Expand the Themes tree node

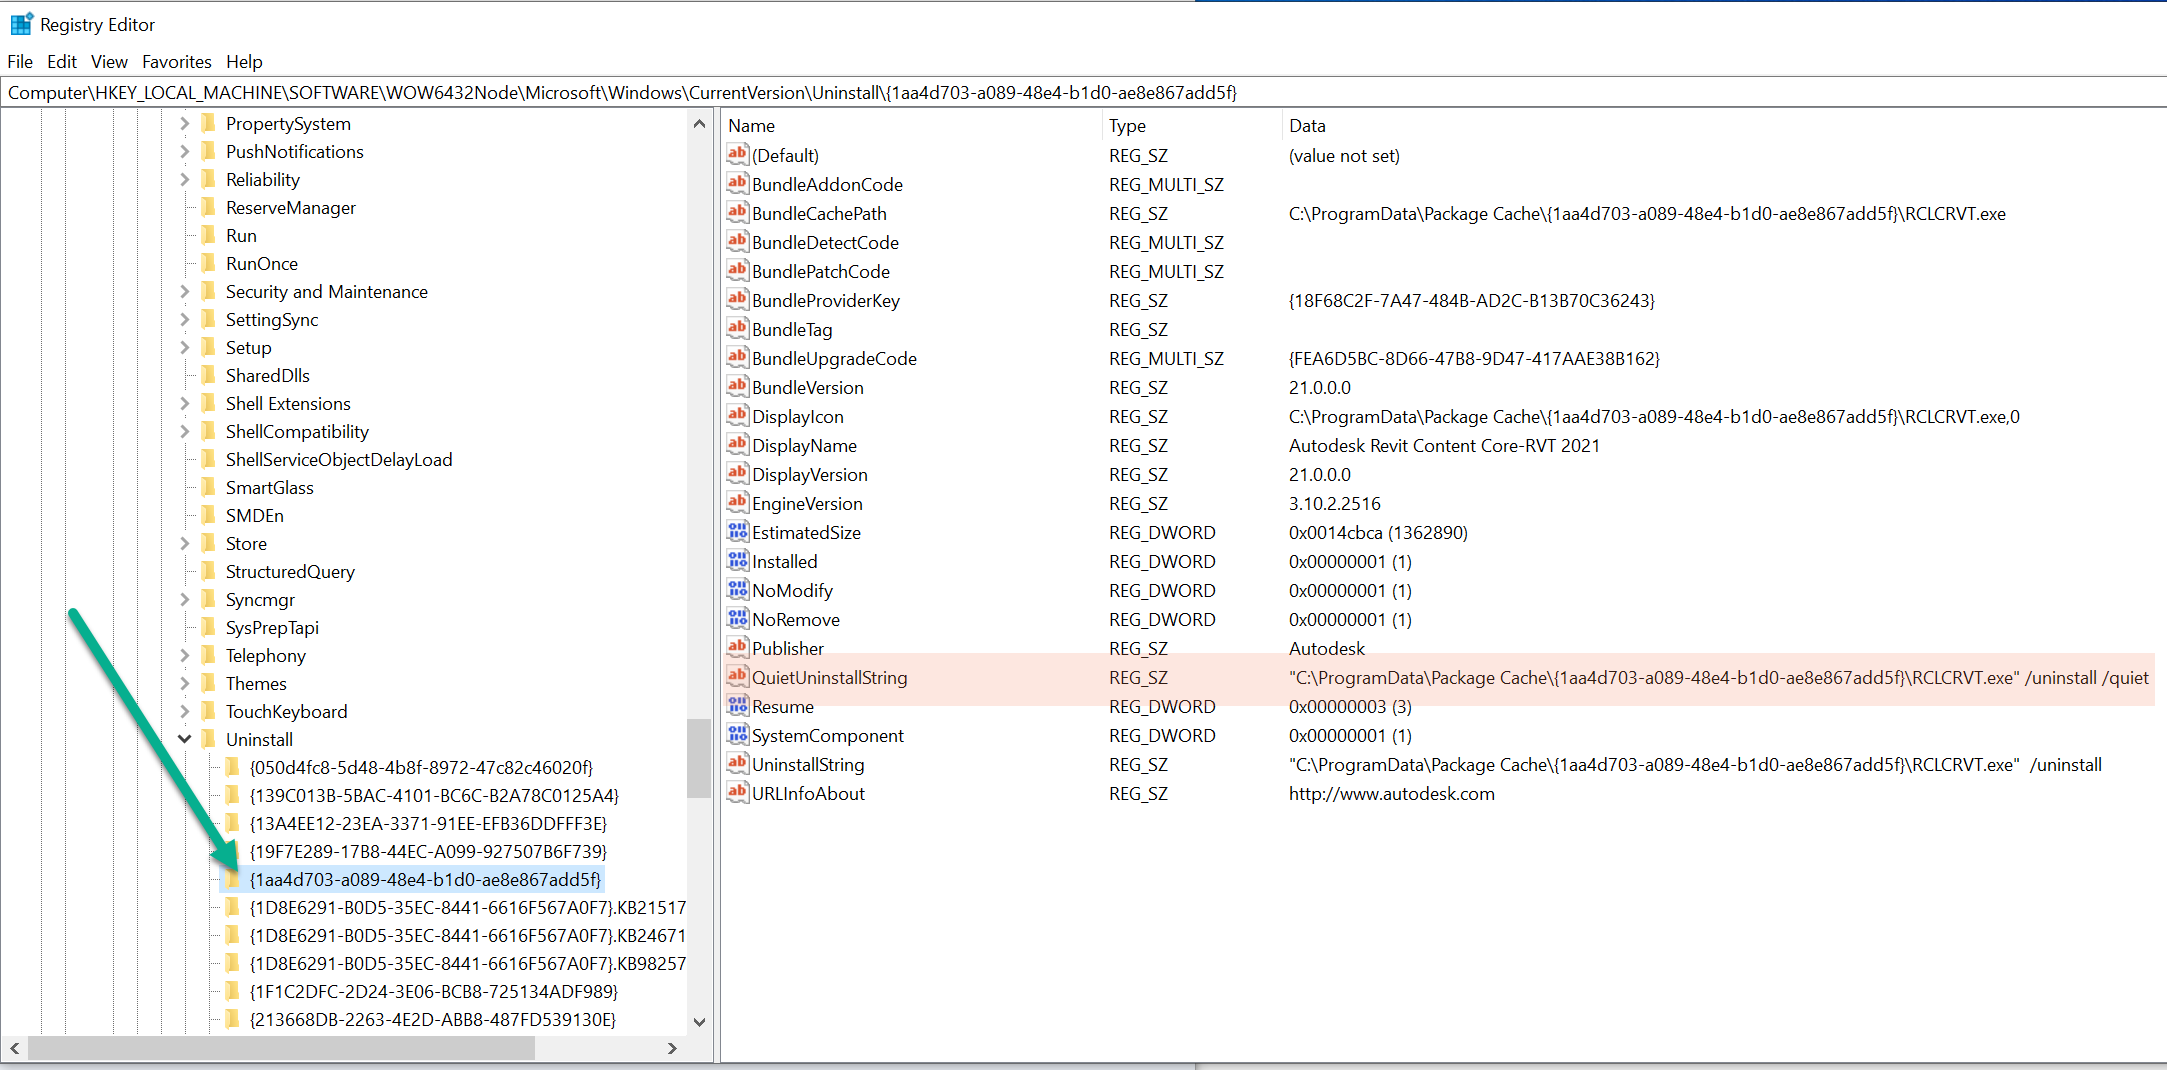[183, 683]
